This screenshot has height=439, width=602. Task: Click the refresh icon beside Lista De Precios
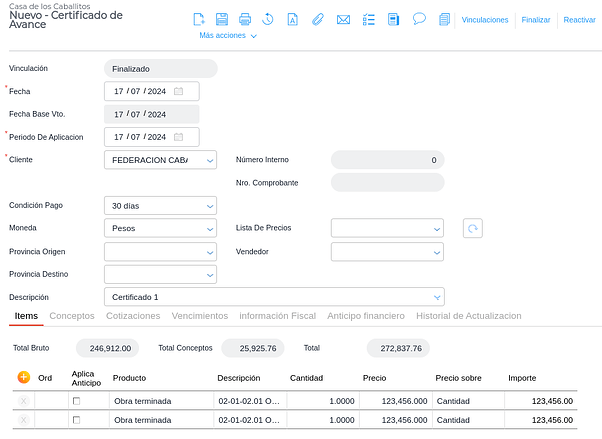point(472,228)
